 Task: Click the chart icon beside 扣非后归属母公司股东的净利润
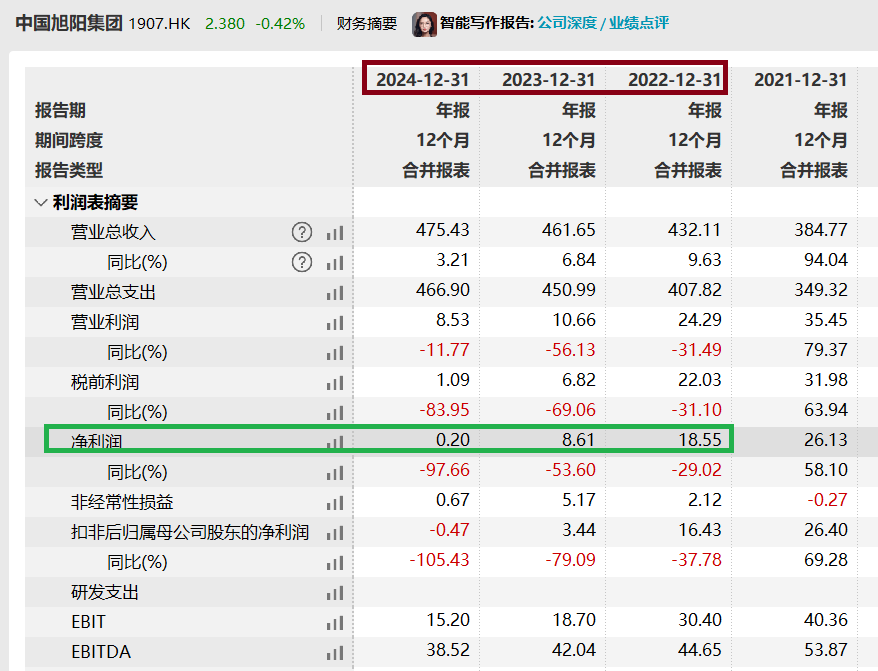point(335,531)
